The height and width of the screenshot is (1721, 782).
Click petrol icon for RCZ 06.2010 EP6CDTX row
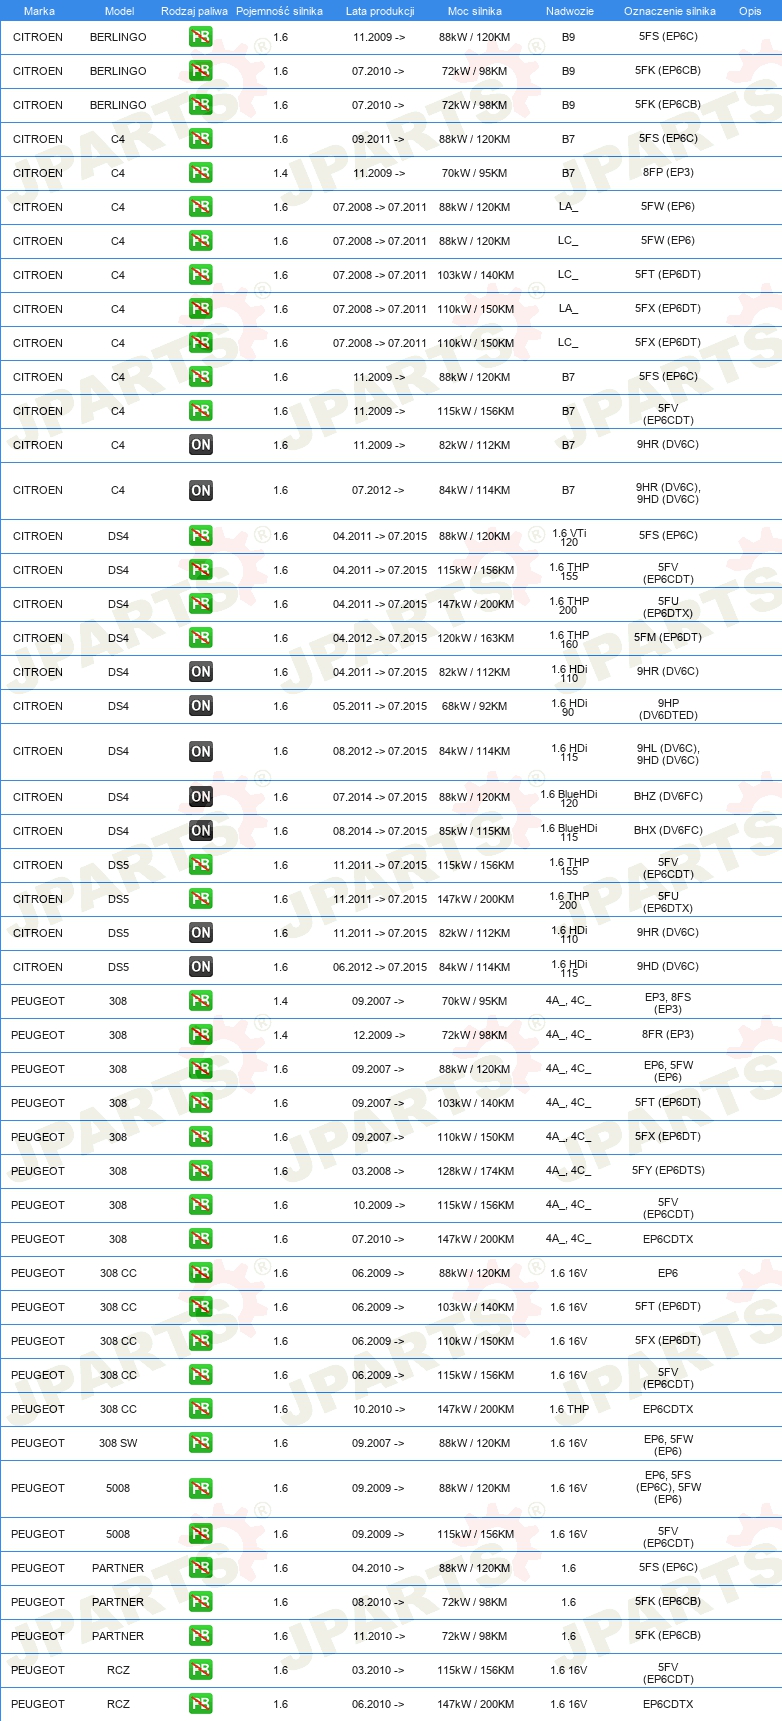click(201, 1704)
